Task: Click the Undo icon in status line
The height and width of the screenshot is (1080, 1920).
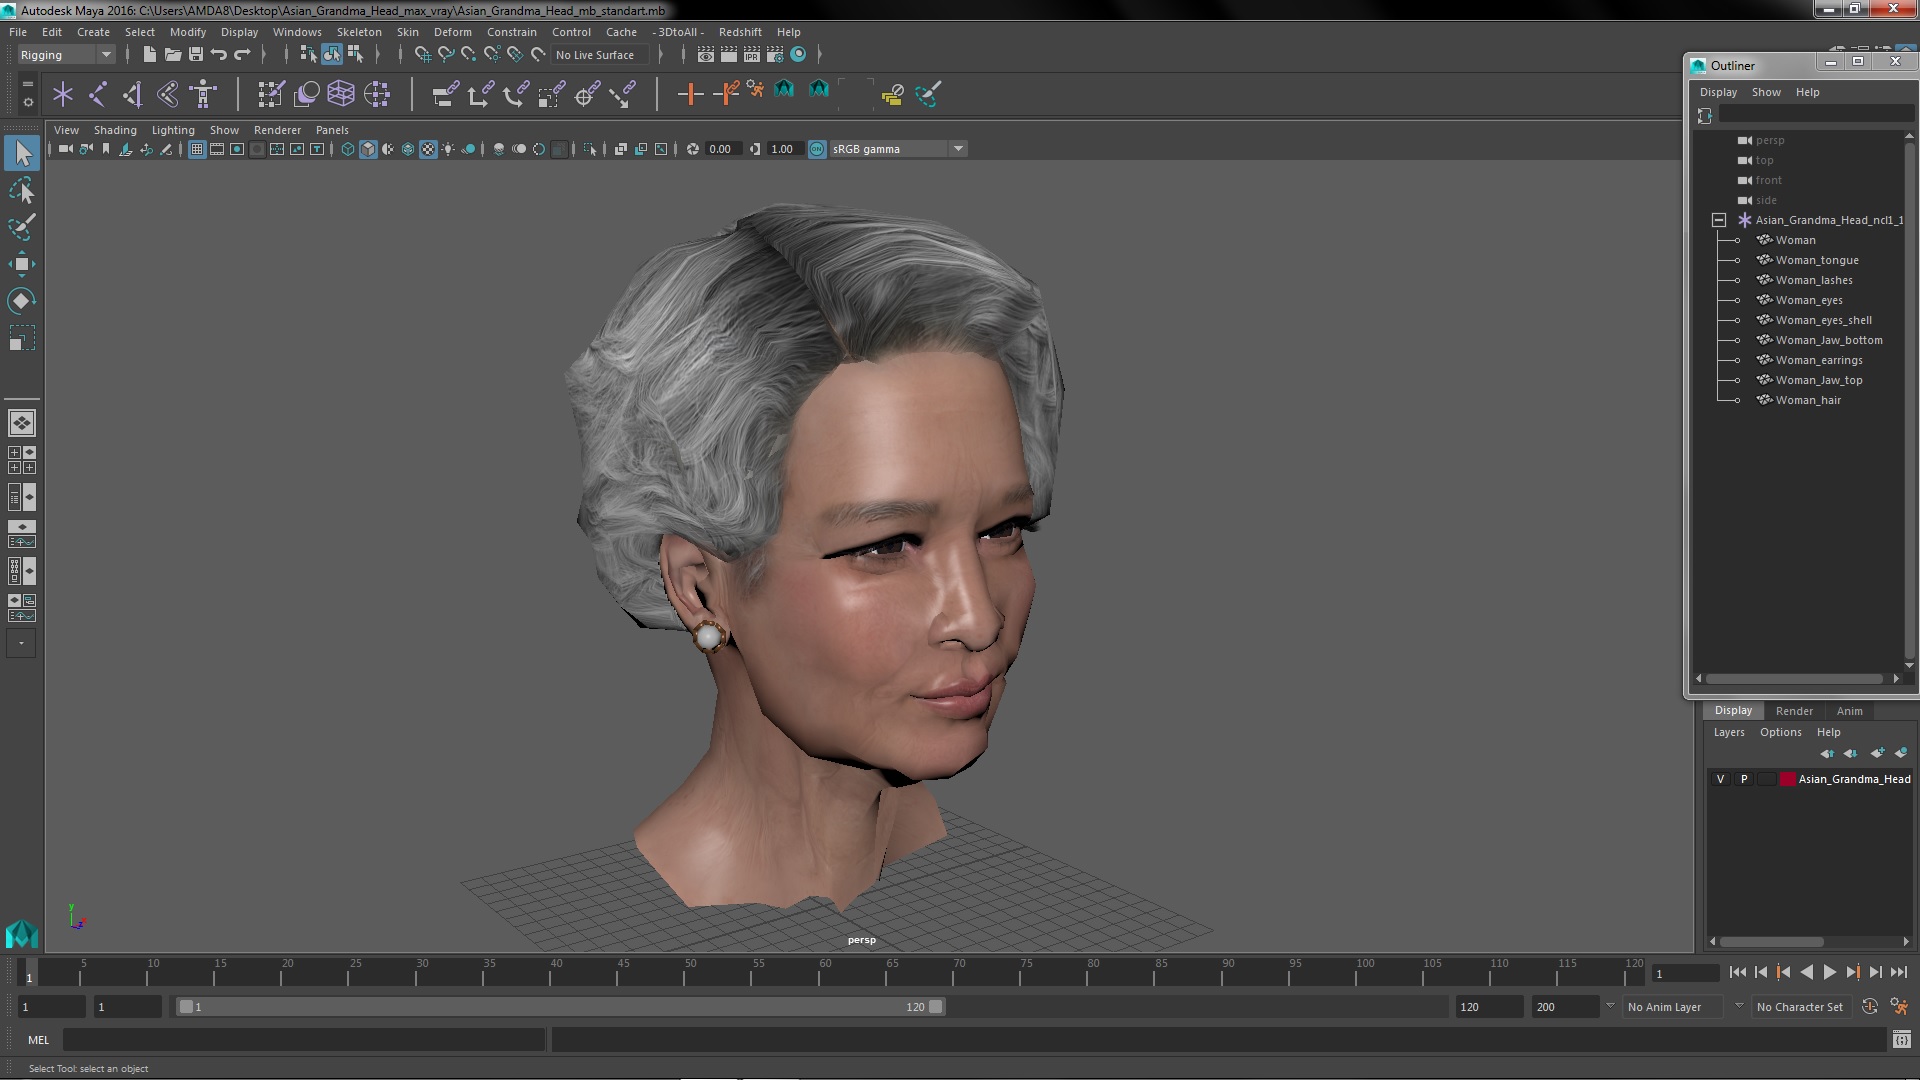Action: [x=219, y=54]
